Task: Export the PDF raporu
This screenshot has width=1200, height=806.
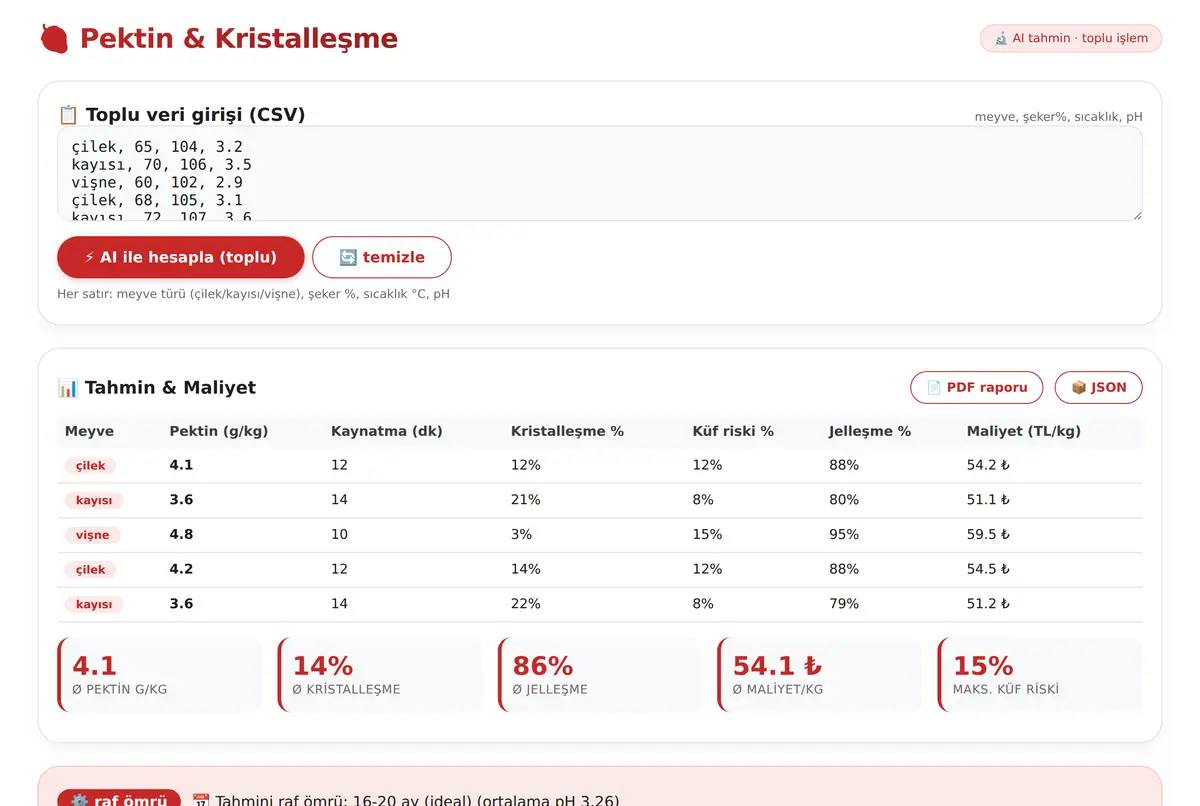Action: pos(976,387)
